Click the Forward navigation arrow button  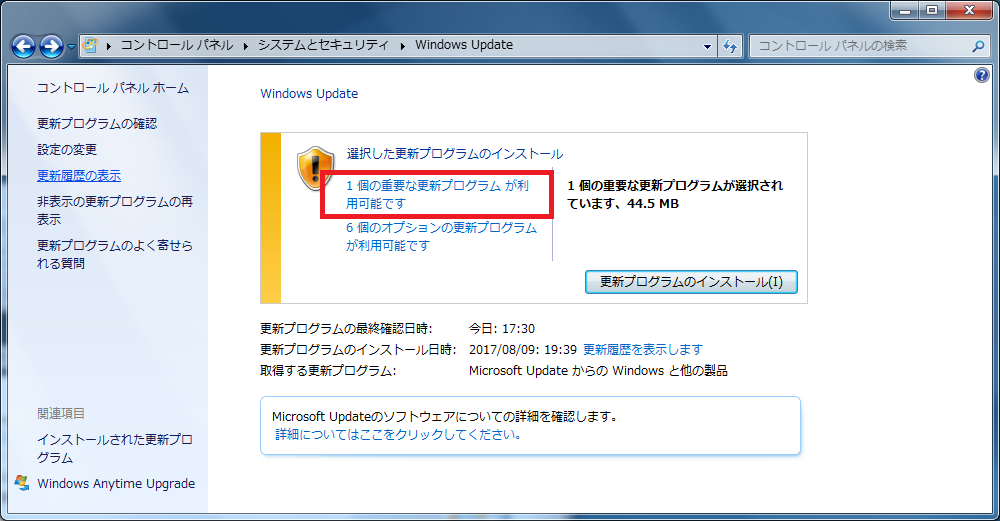click(x=51, y=46)
